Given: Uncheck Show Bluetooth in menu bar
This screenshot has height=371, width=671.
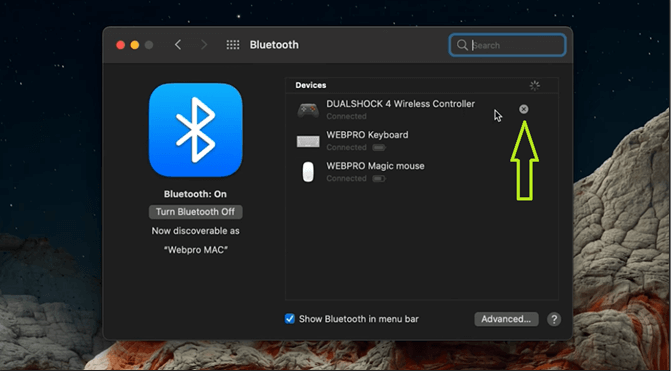Looking at the screenshot, I should click(290, 319).
